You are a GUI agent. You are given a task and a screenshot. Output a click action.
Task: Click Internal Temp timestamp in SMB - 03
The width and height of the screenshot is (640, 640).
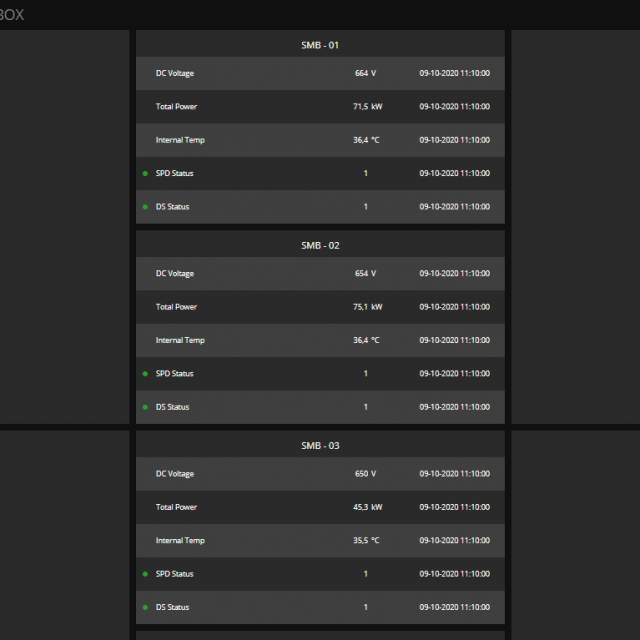(x=454, y=540)
